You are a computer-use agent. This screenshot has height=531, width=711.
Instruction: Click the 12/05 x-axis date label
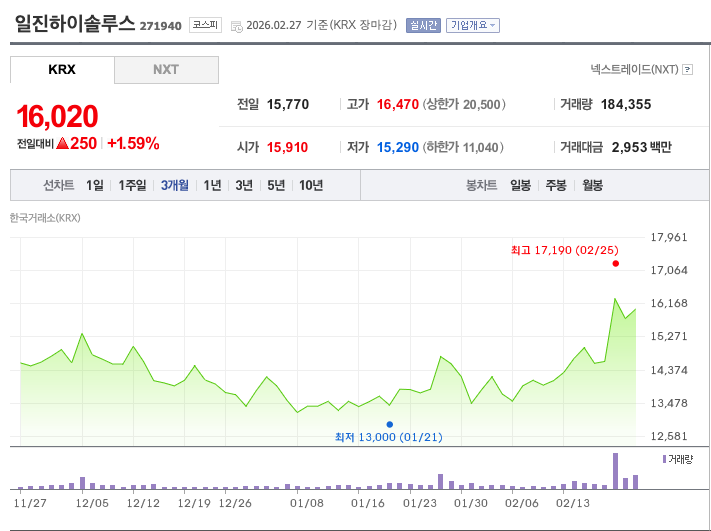click(92, 503)
